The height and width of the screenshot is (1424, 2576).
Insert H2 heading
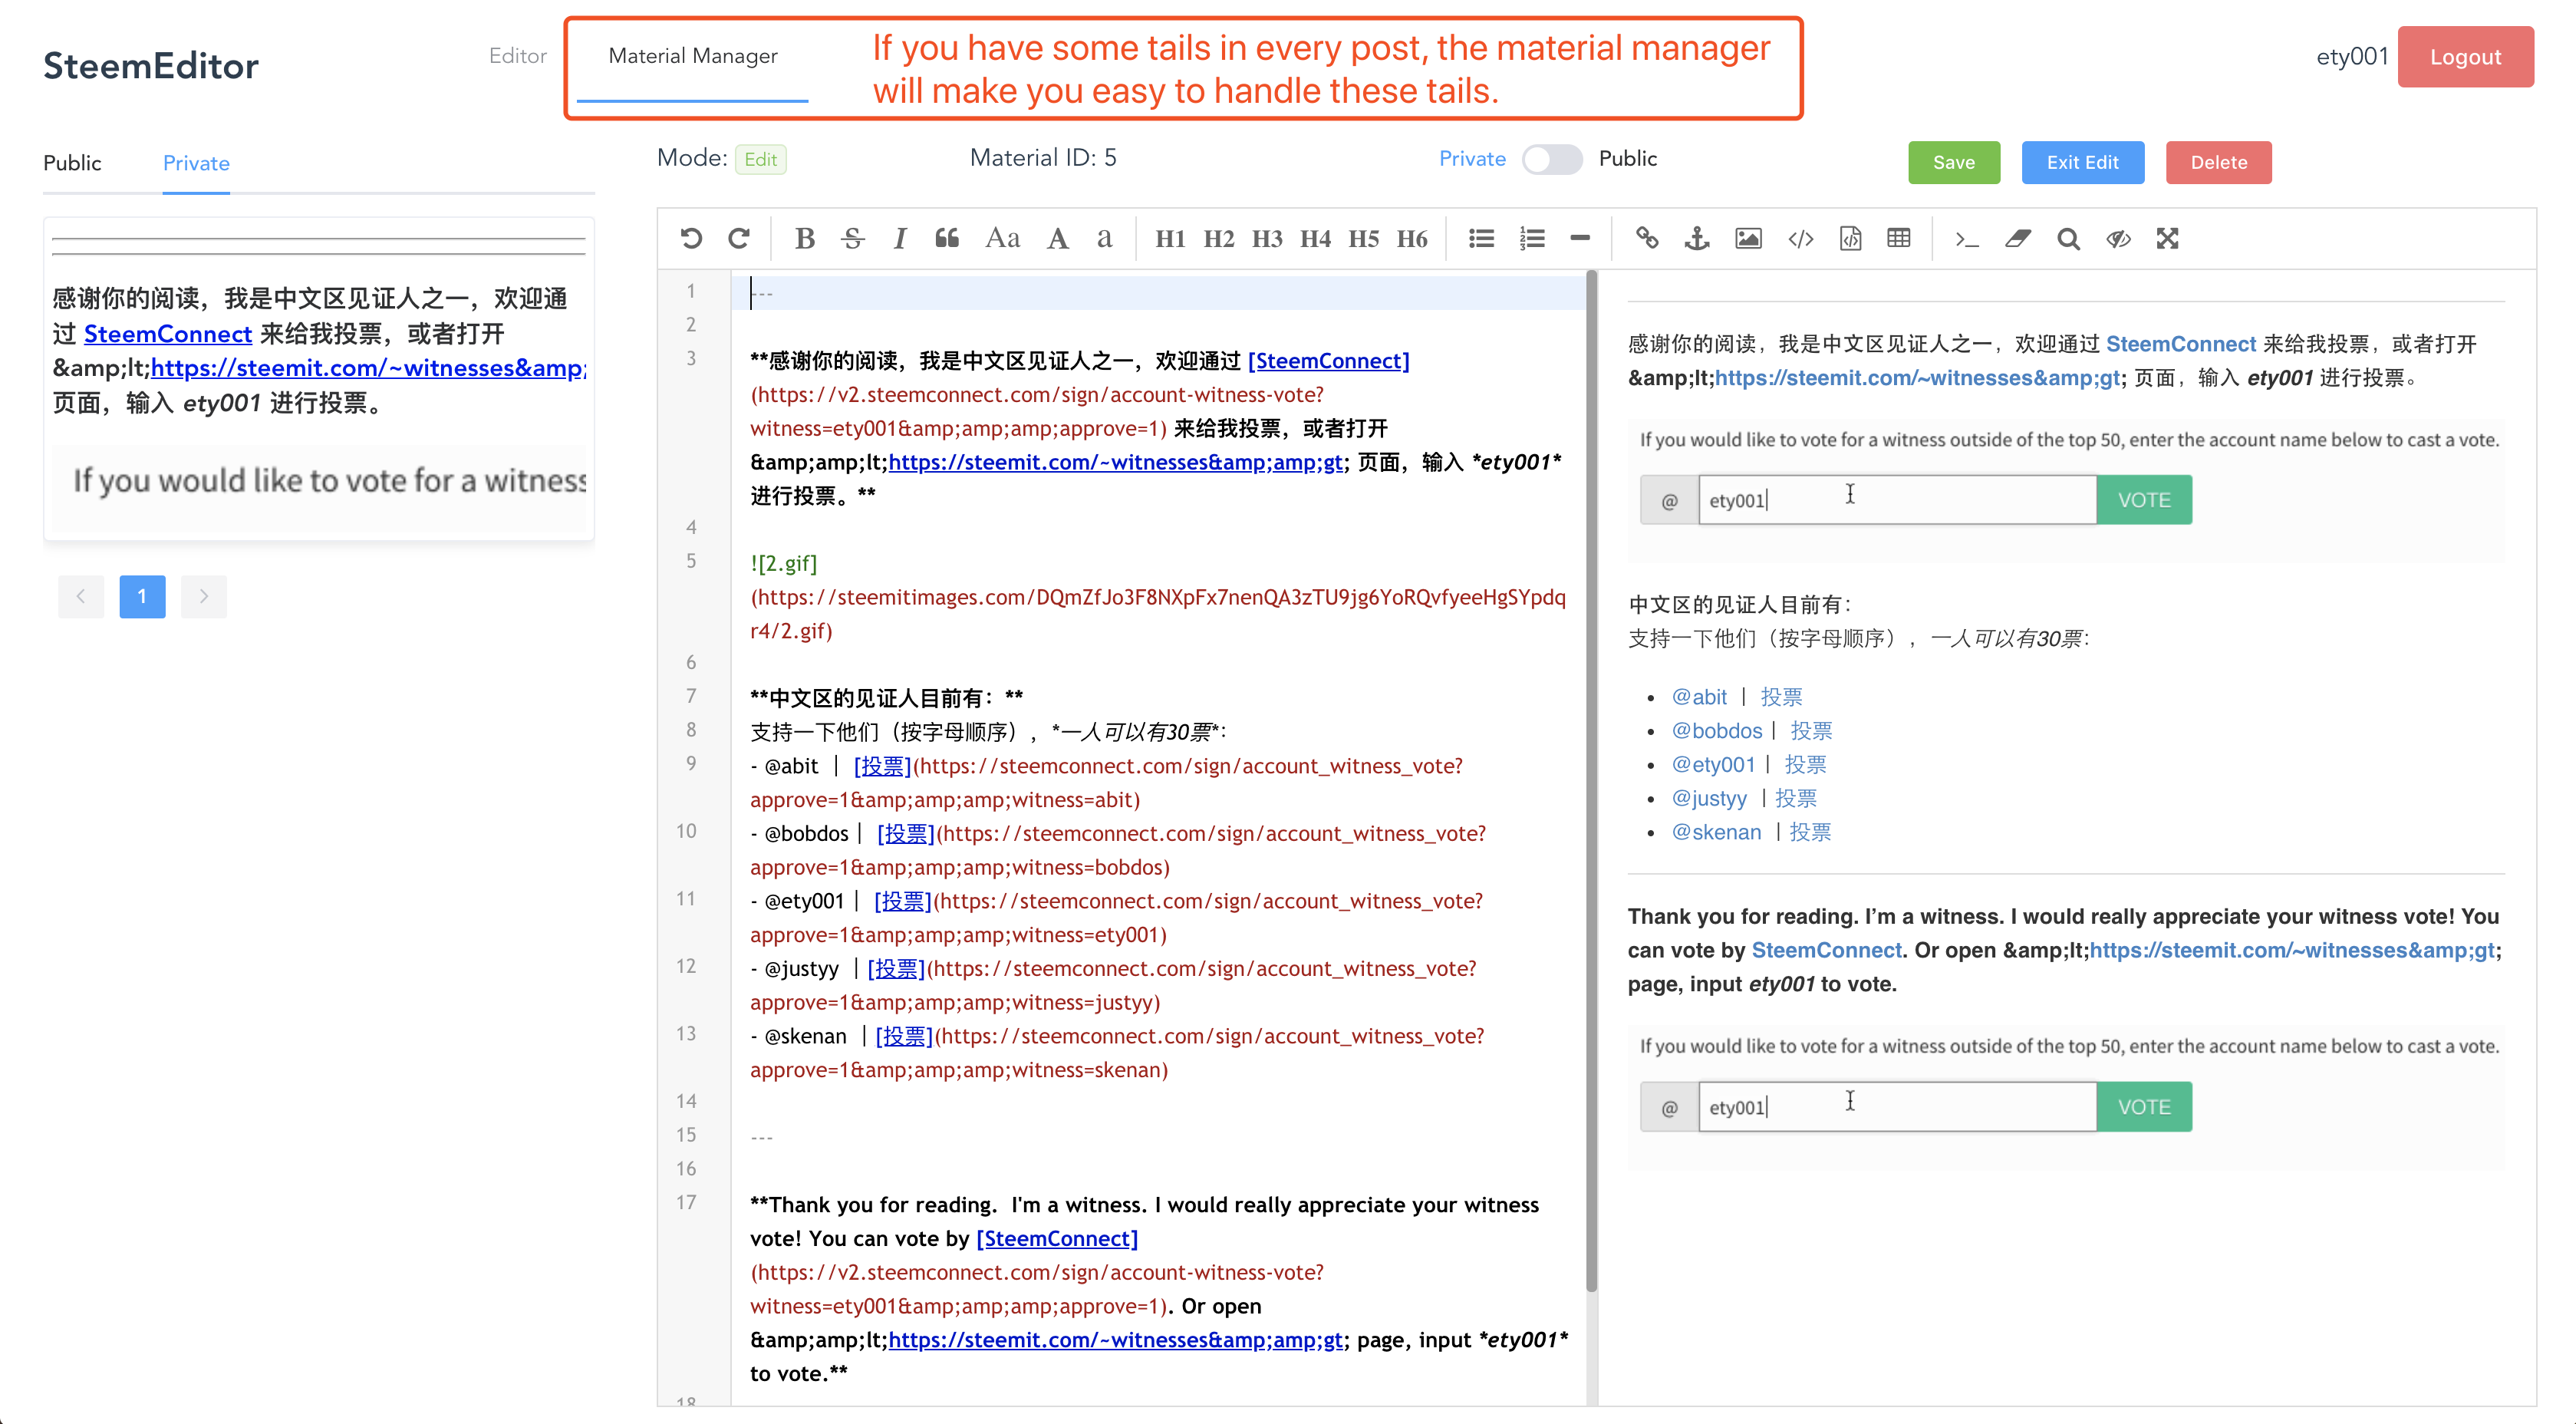click(1218, 238)
